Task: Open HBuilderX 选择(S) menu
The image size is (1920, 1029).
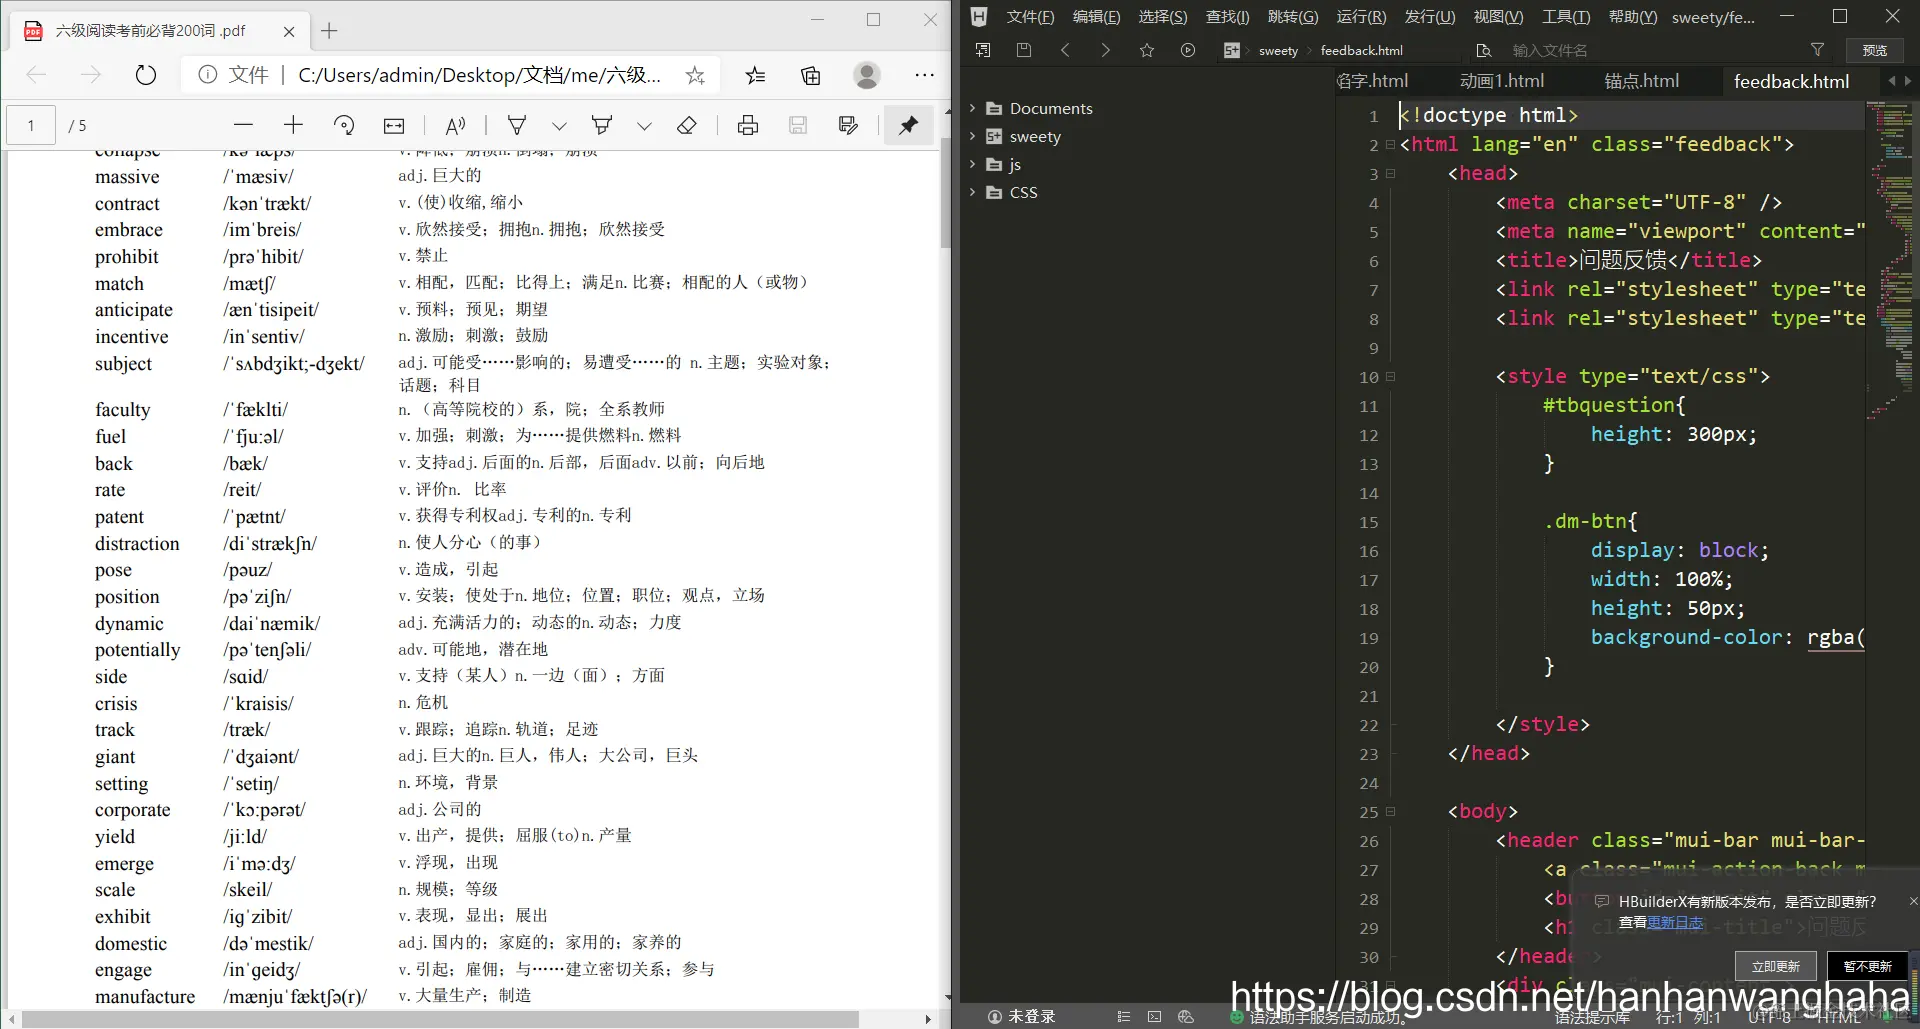Action: pyautogui.click(x=1163, y=17)
